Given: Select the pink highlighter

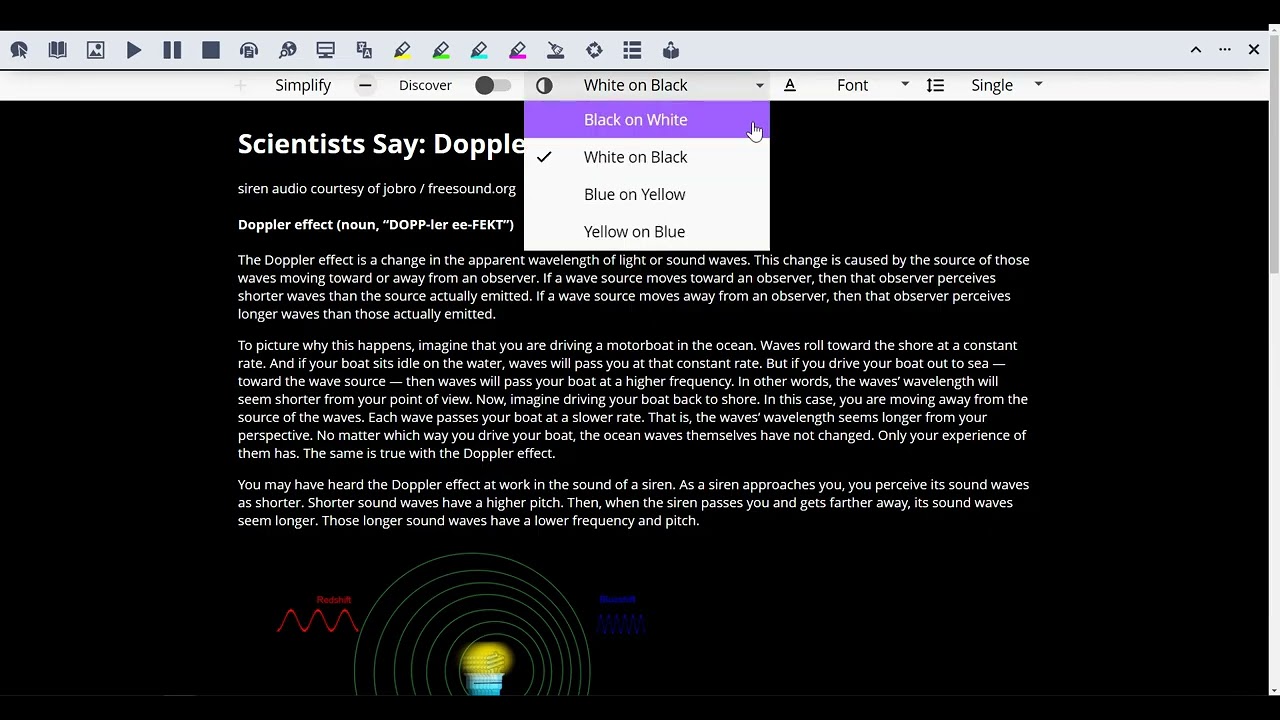Looking at the screenshot, I should pos(518,50).
